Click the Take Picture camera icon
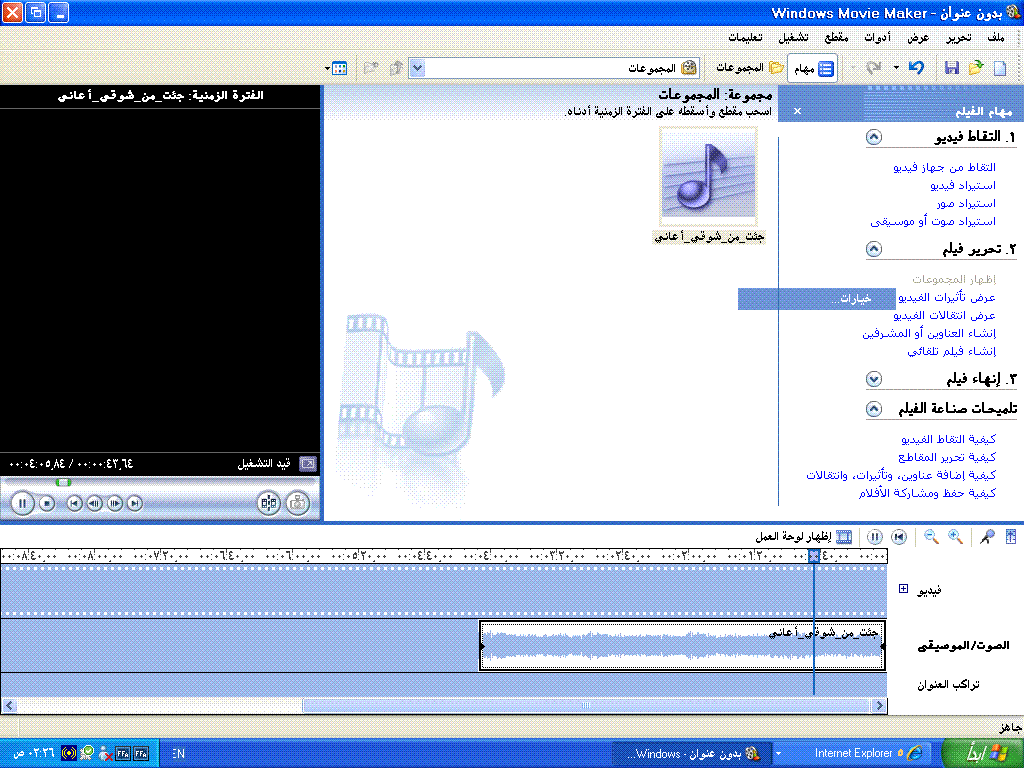 [x=297, y=503]
